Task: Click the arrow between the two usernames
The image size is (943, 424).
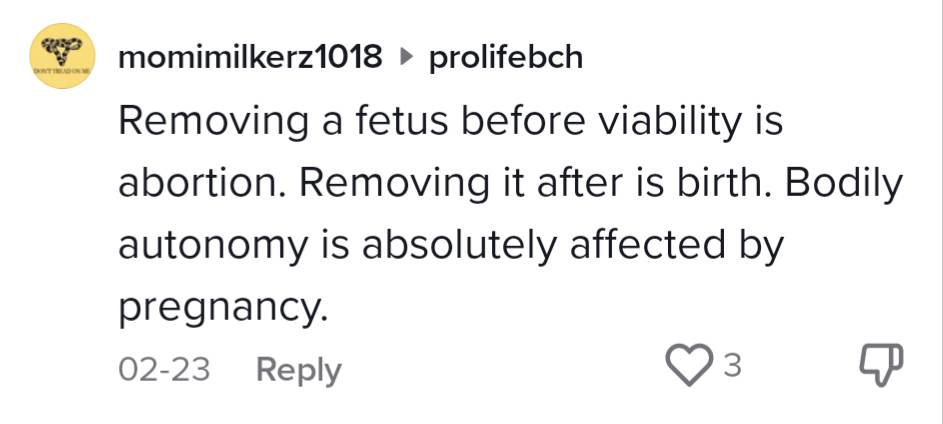Action: coord(405,59)
